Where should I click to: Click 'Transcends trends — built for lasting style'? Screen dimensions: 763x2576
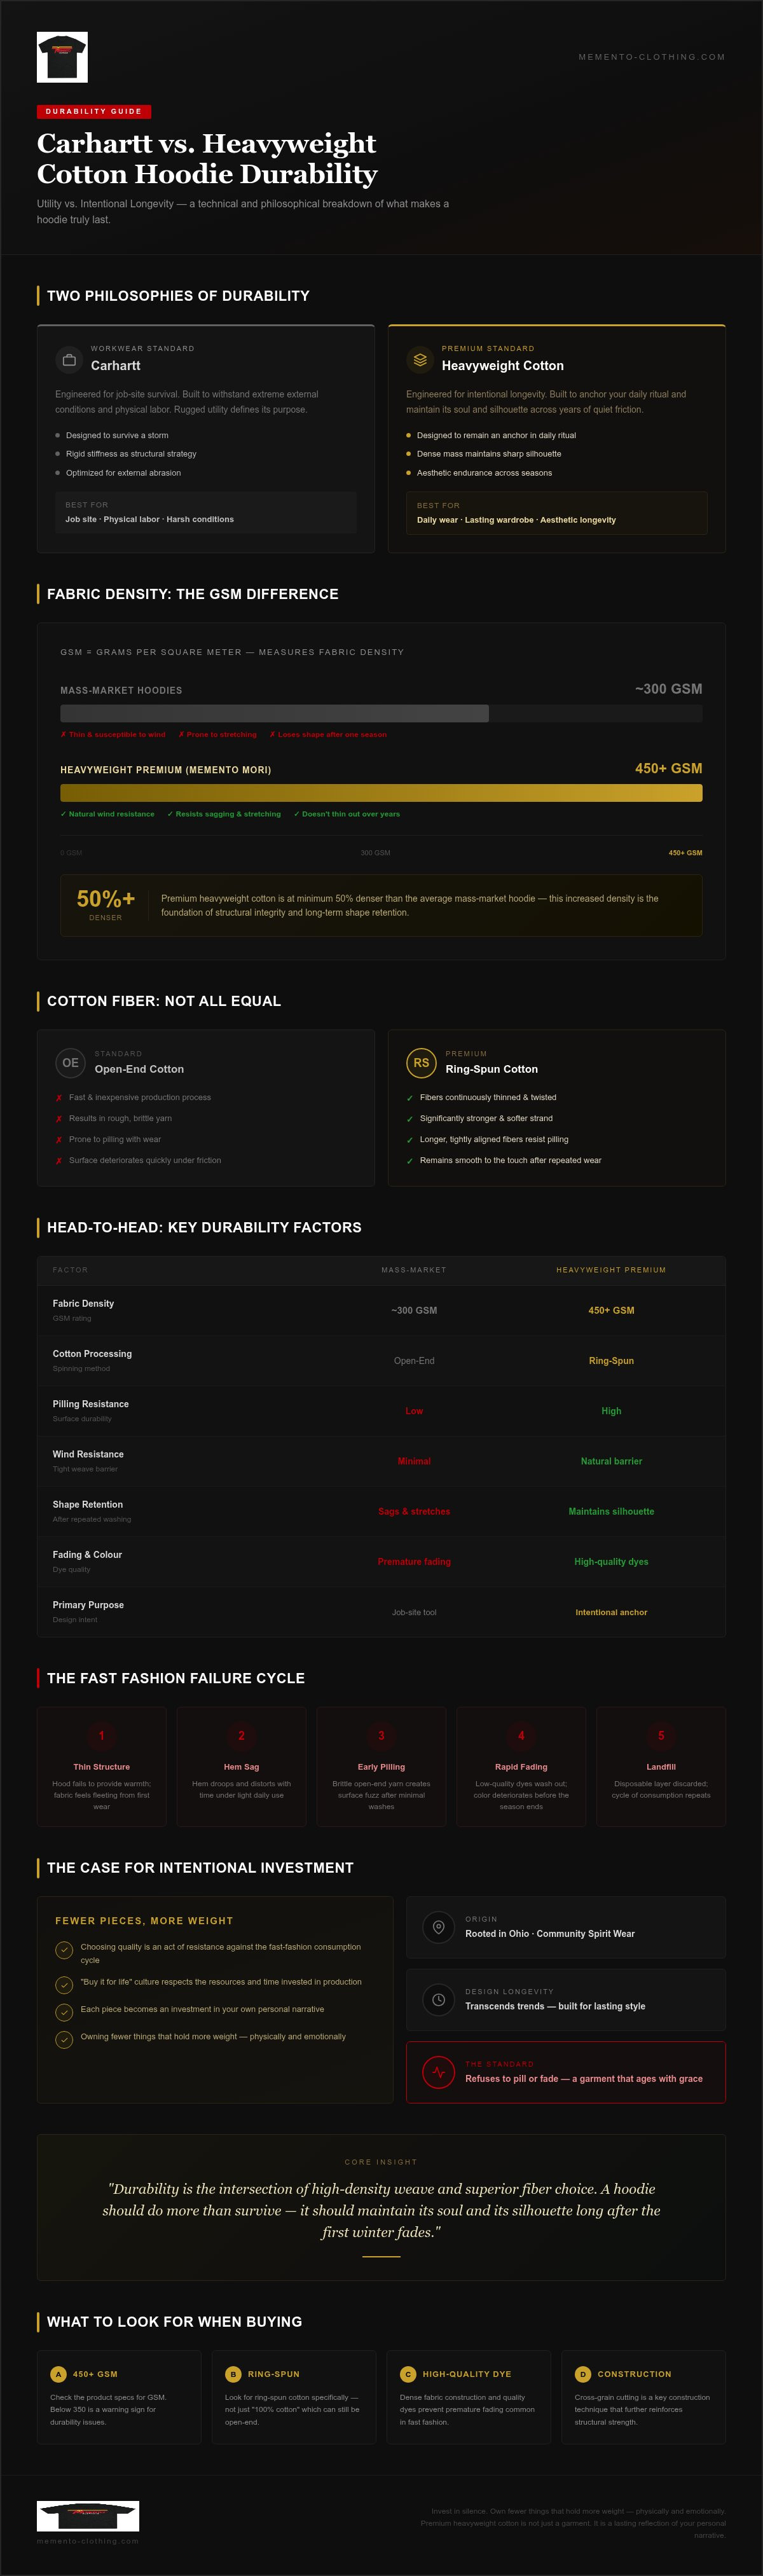[555, 2006]
